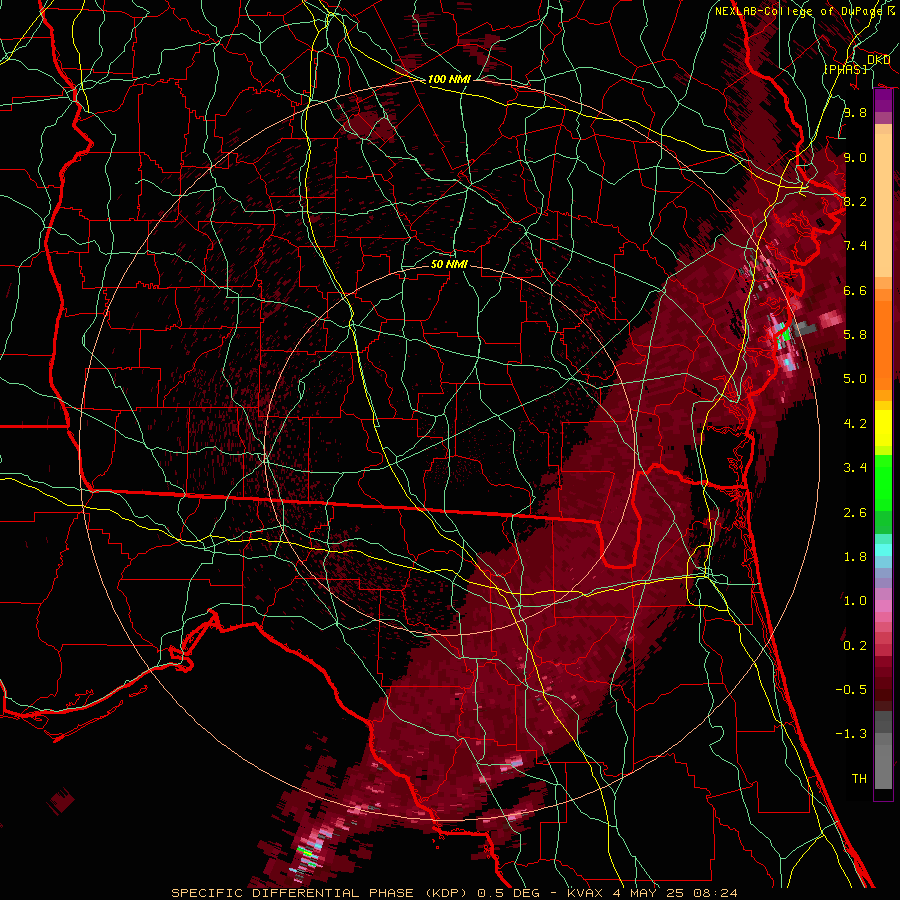Click the 5.0 value on the color scale
This screenshot has width=900, height=900.
click(855, 379)
